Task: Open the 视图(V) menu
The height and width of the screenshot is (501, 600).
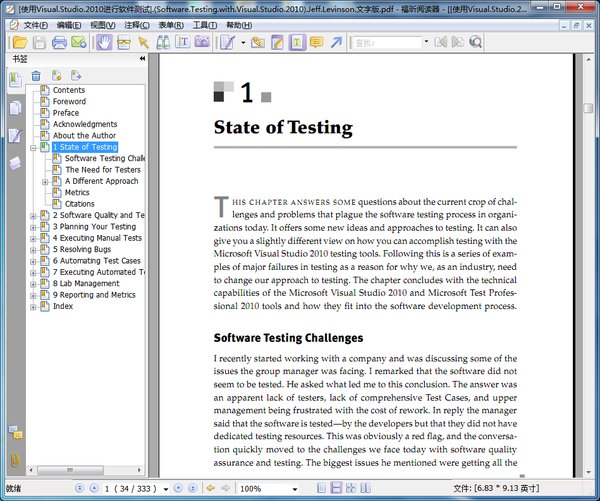Action: pos(103,25)
